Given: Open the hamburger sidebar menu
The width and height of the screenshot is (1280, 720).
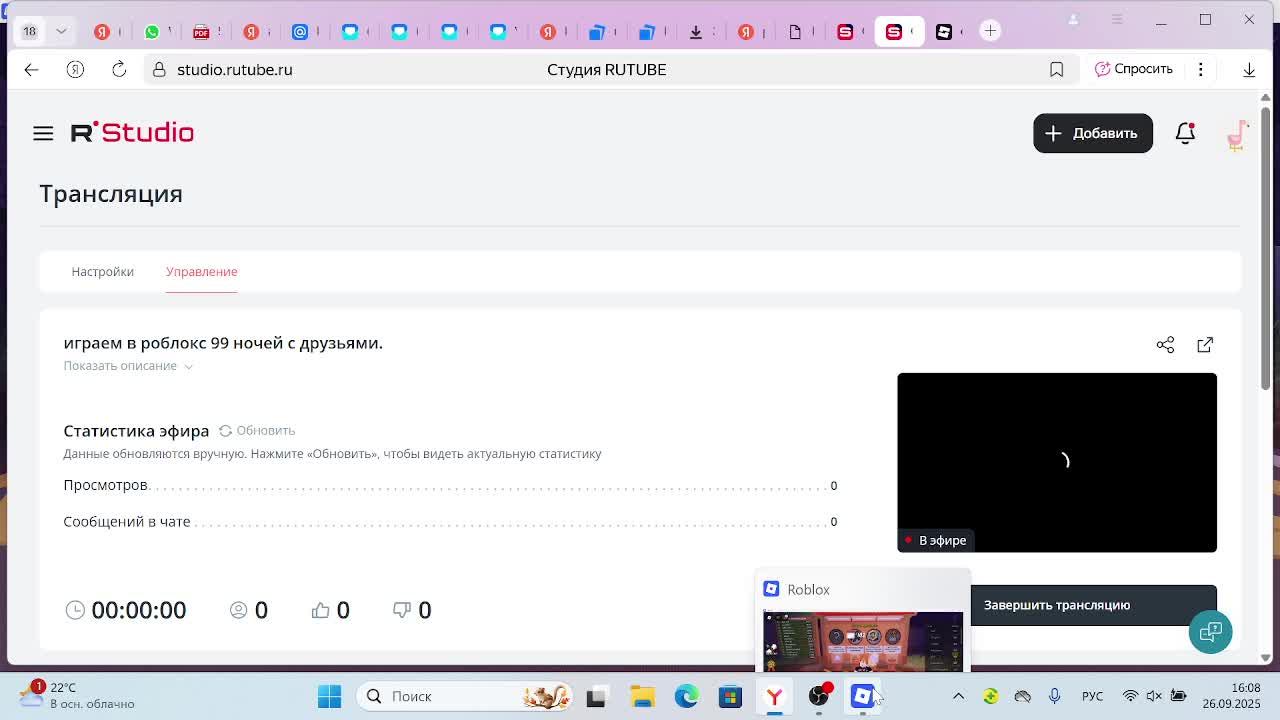Looking at the screenshot, I should pos(43,133).
